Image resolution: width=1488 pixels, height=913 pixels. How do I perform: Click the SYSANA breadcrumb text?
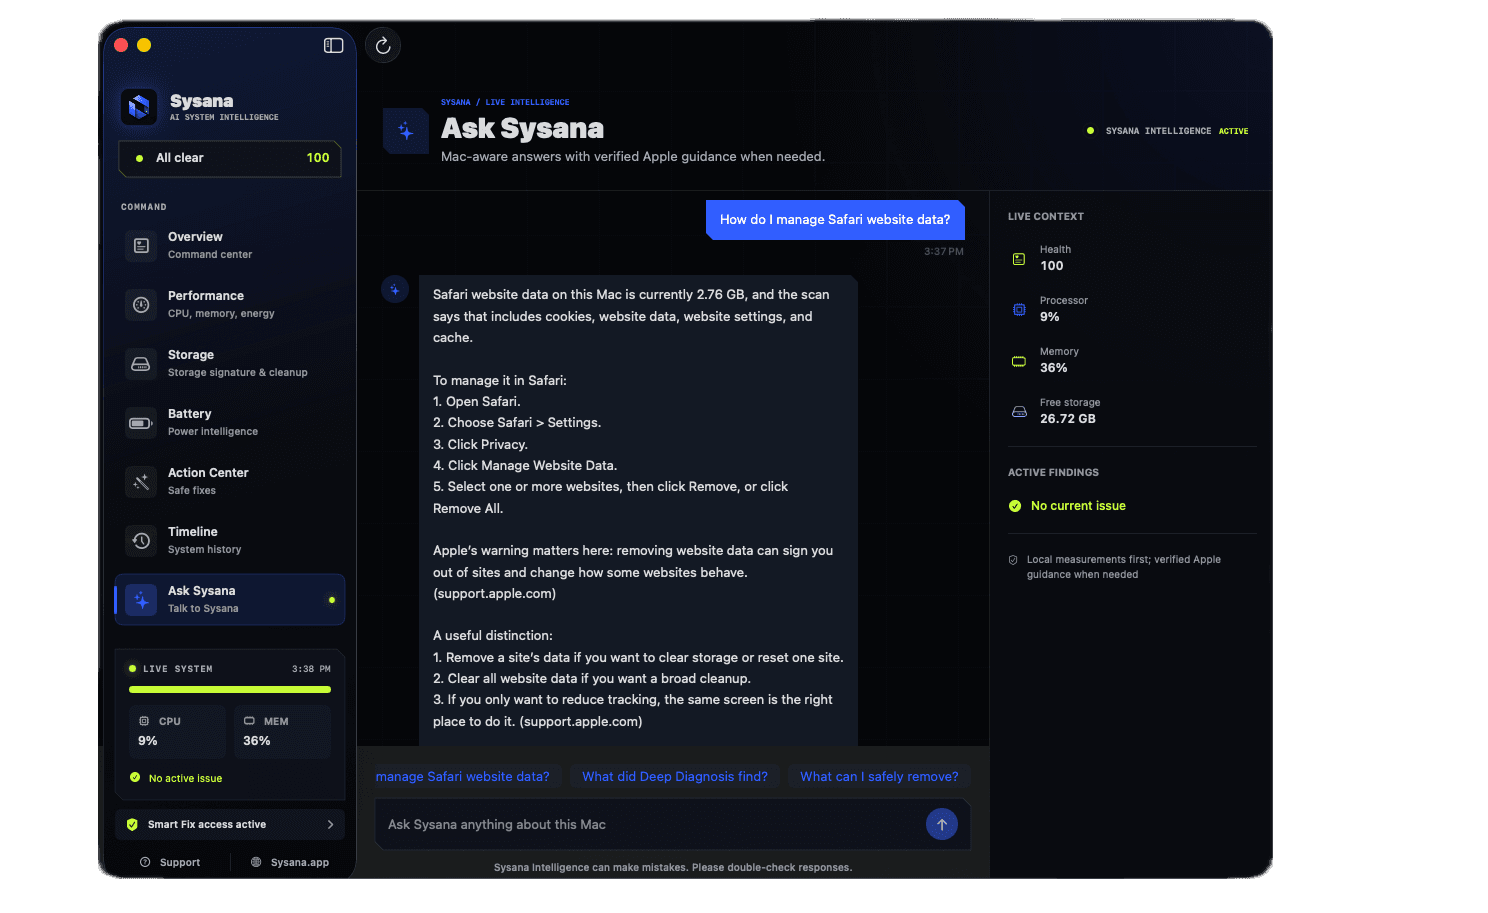pyautogui.click(x=455, y=102)
